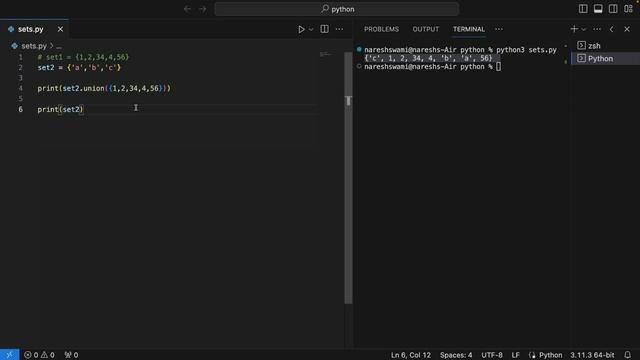Screen dimensions: 640x360
Task: Create a new terminal with plus
Action: (x=574, y=29)
